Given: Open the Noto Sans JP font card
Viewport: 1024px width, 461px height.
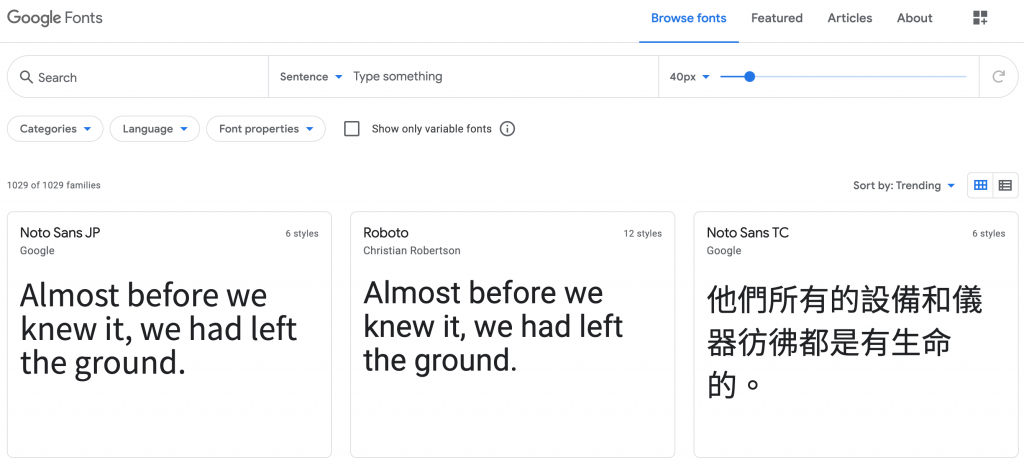Looking at the screenshot, I should click(169, 334).
